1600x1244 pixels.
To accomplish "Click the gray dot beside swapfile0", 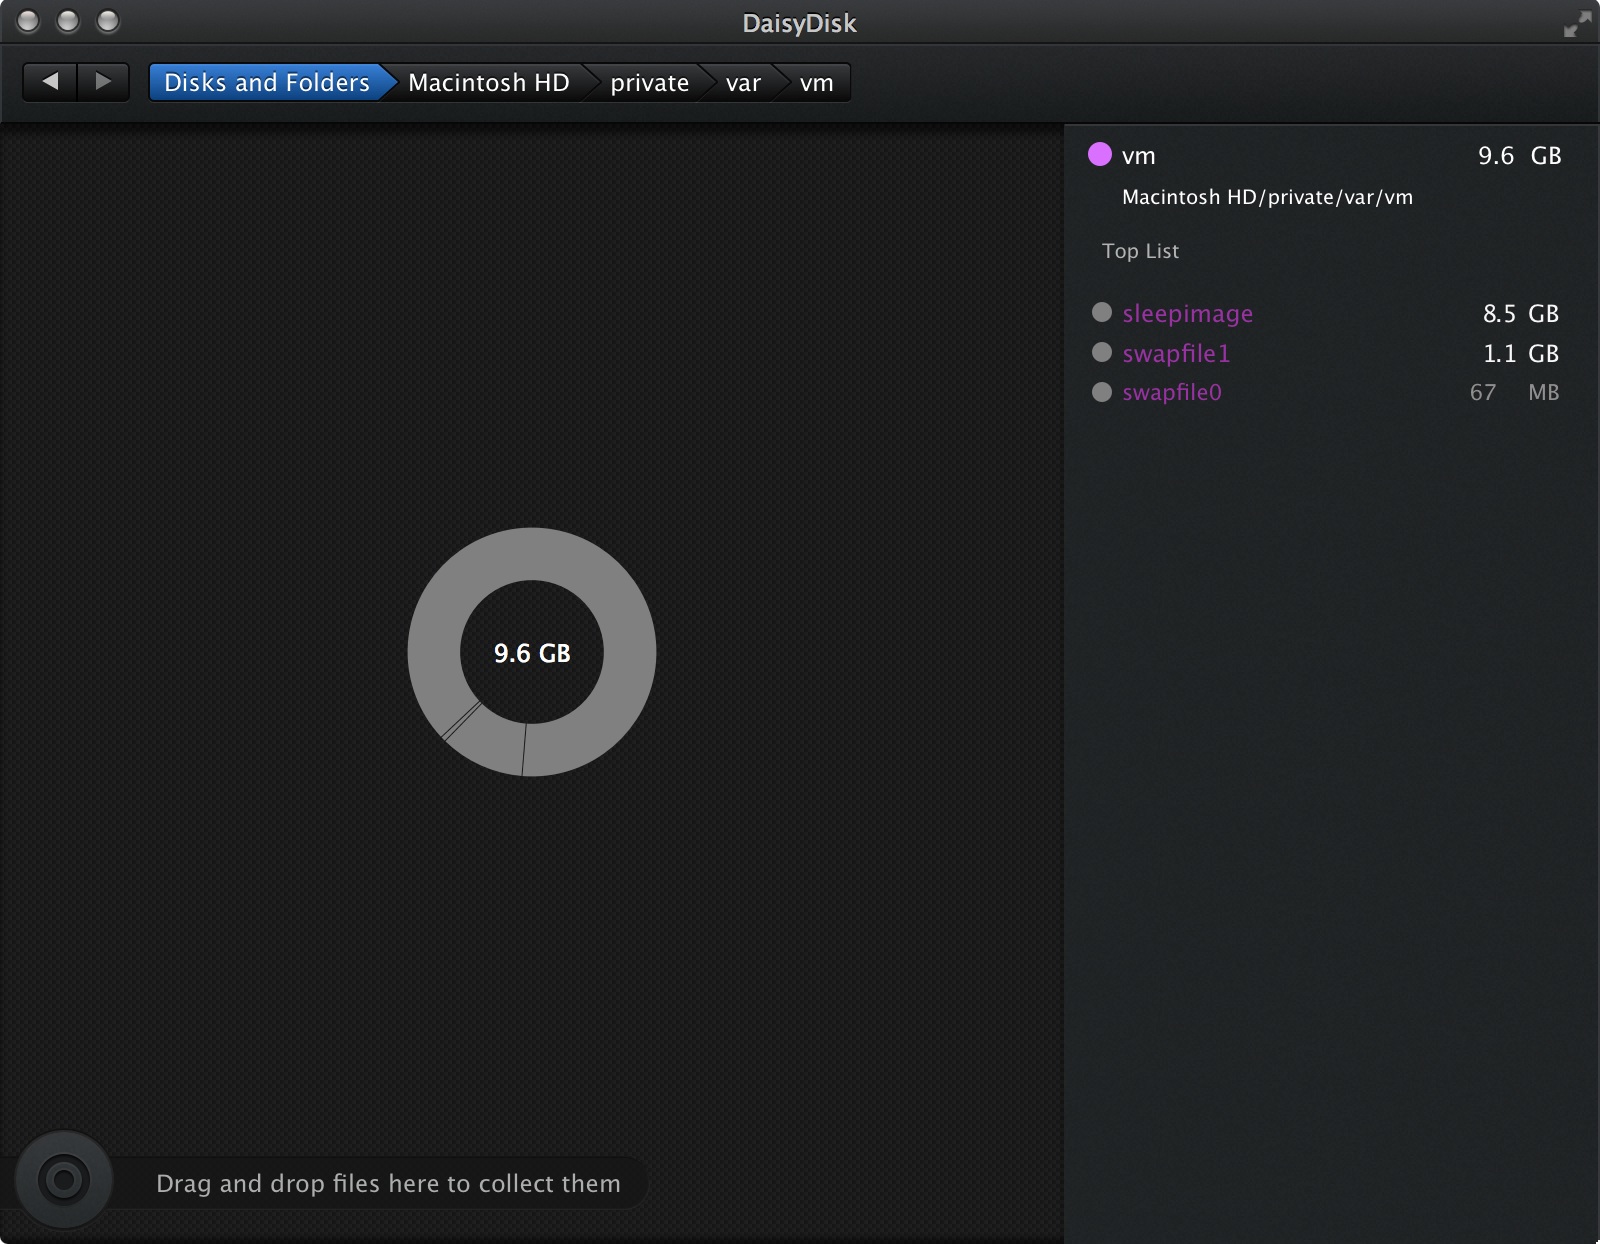I will tap(1102, 392).
